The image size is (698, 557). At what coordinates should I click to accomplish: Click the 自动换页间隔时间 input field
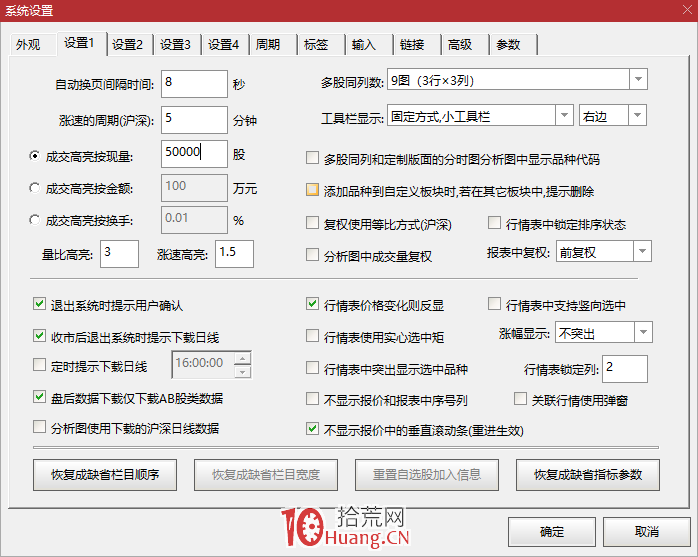[x=194, y=84]
